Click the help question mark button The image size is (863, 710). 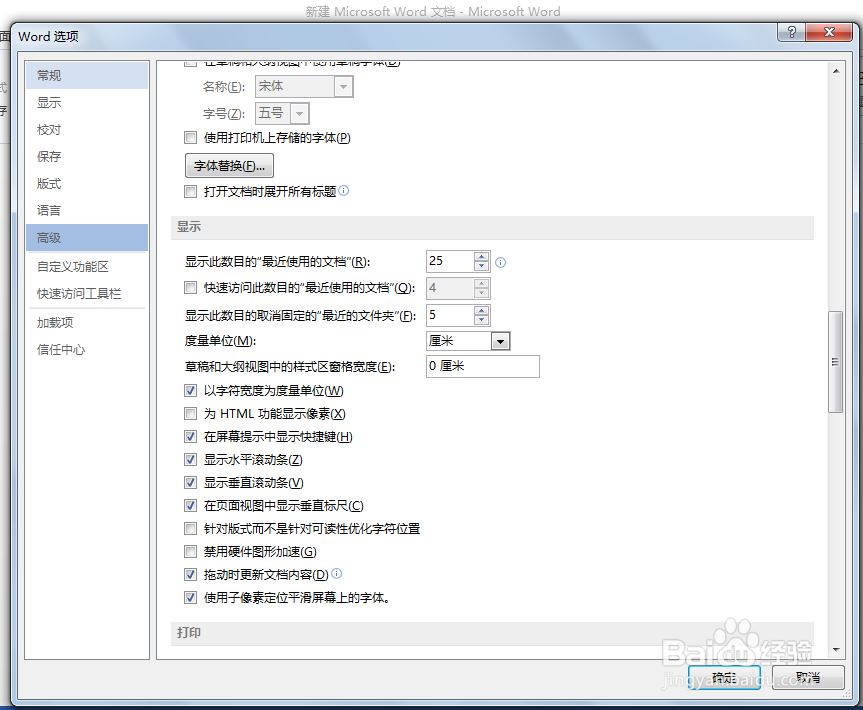point(791,32)
